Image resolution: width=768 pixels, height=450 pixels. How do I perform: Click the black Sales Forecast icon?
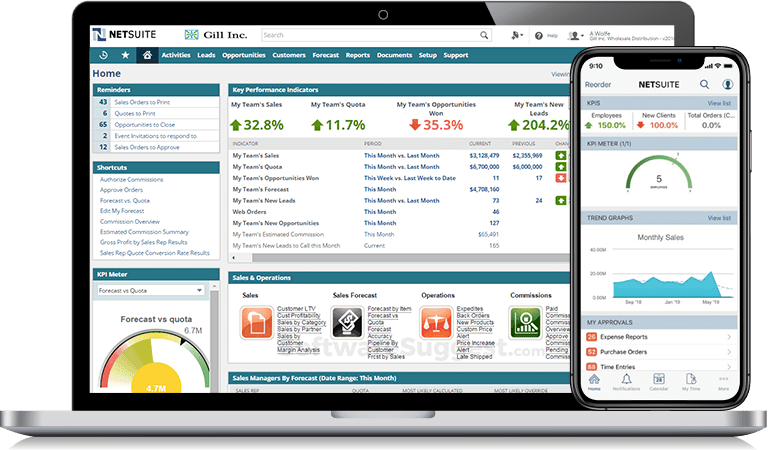click(346, 321)
